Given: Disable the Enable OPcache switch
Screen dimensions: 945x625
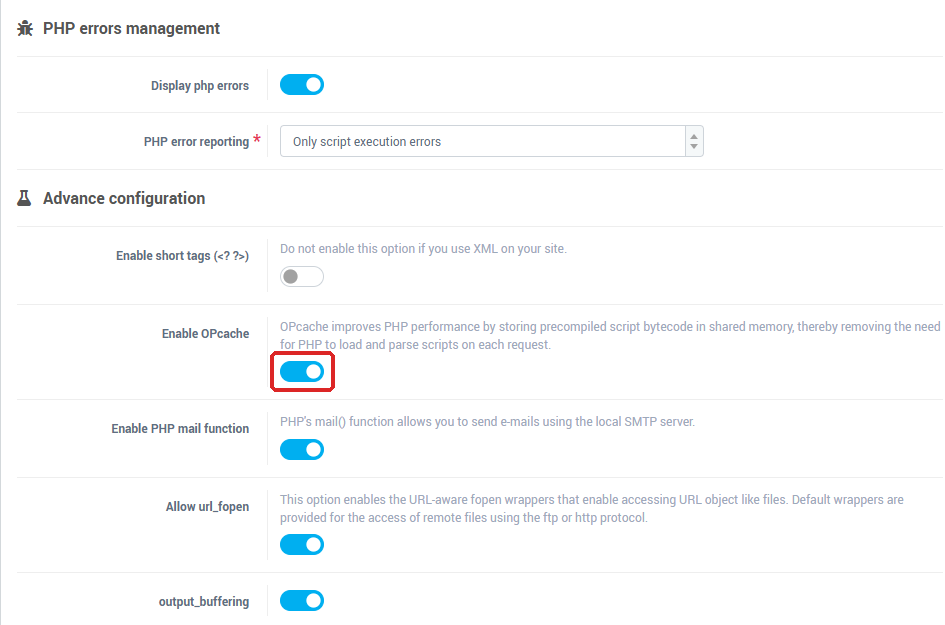Looking at the screenshot, I should point(302,372).
